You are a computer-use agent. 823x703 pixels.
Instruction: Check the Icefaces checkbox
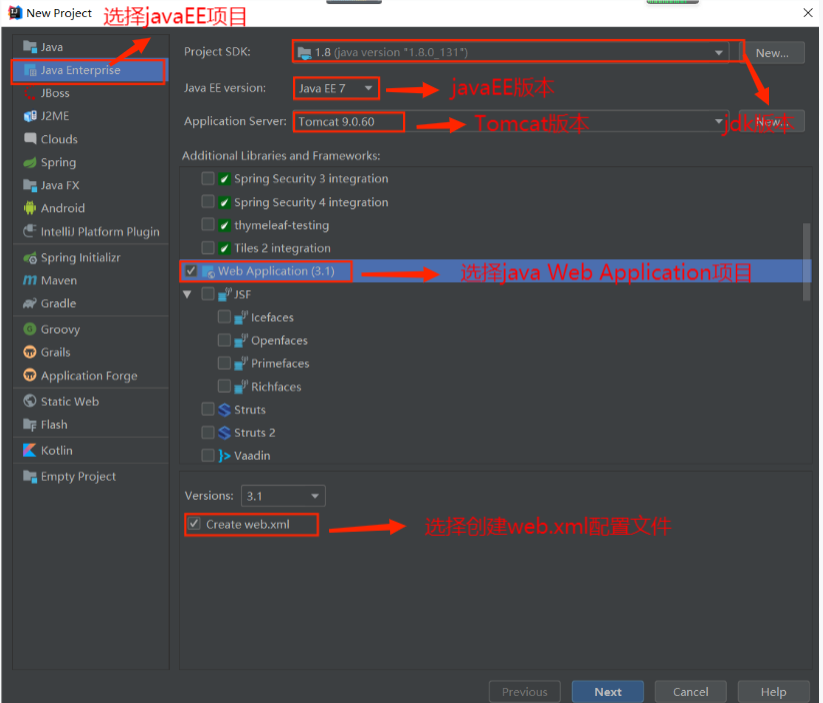coord(224,317)
